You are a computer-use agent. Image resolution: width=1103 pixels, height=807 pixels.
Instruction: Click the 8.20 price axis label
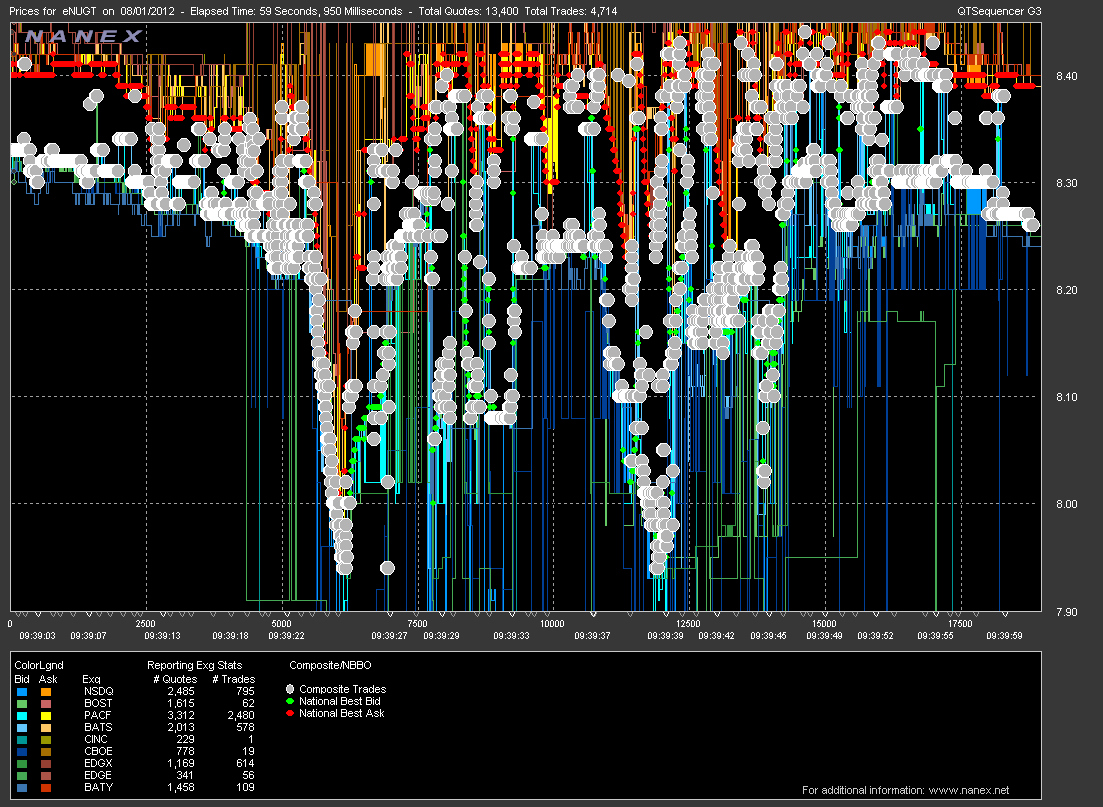[x=1066, y=290]
